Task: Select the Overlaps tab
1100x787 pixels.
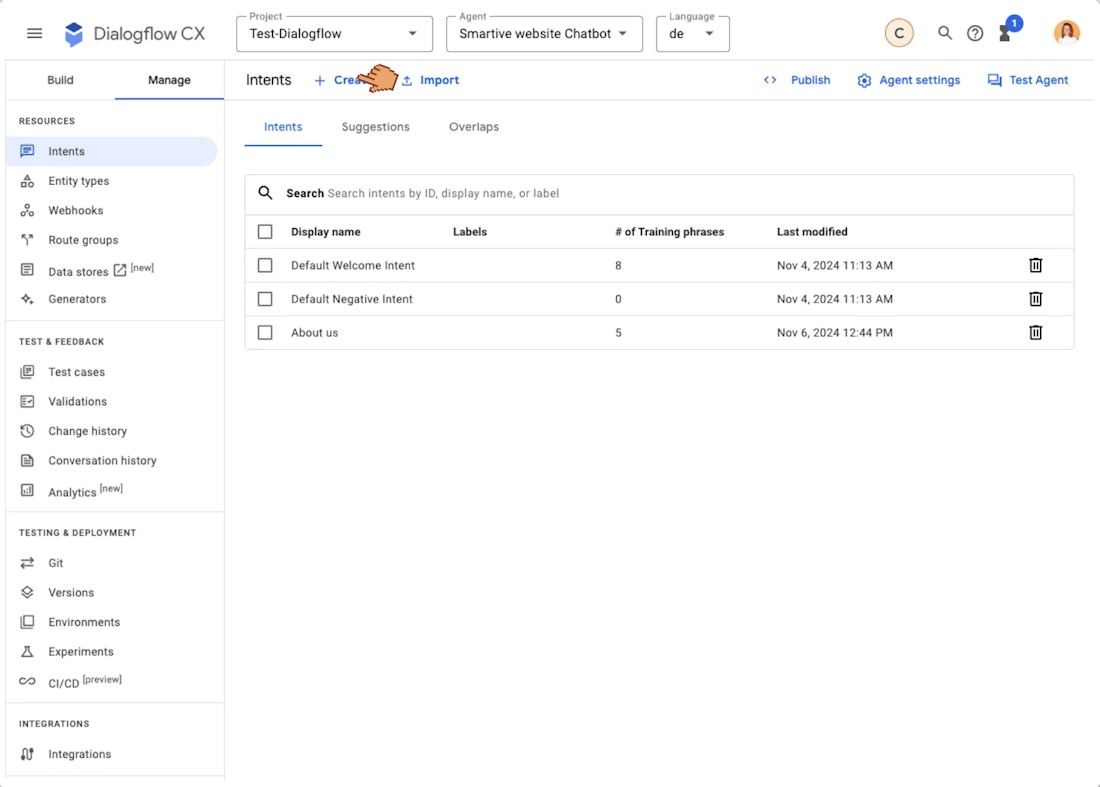Action: coord(474,127)
